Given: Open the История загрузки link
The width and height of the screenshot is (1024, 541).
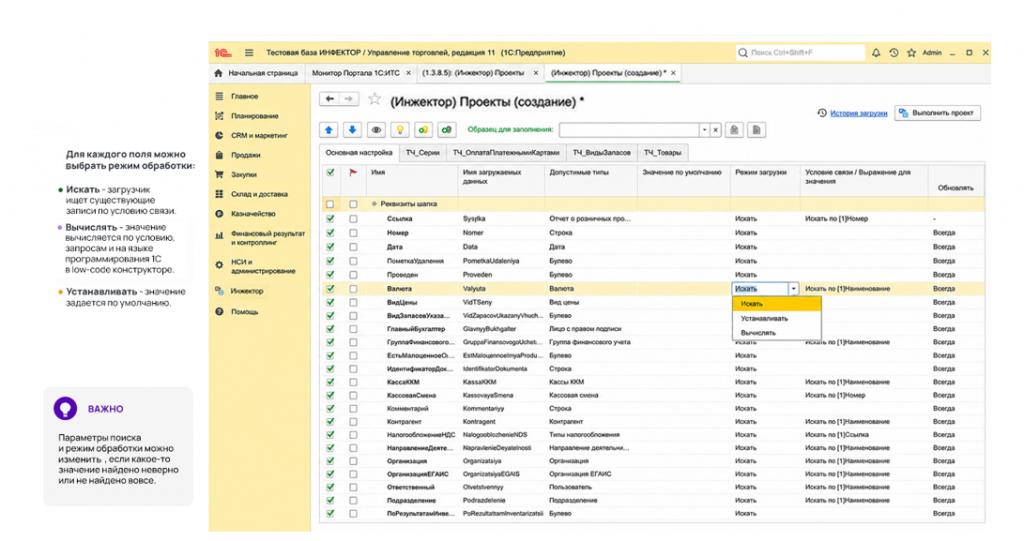Looking at the screenshot, I should tap(858, 114).
